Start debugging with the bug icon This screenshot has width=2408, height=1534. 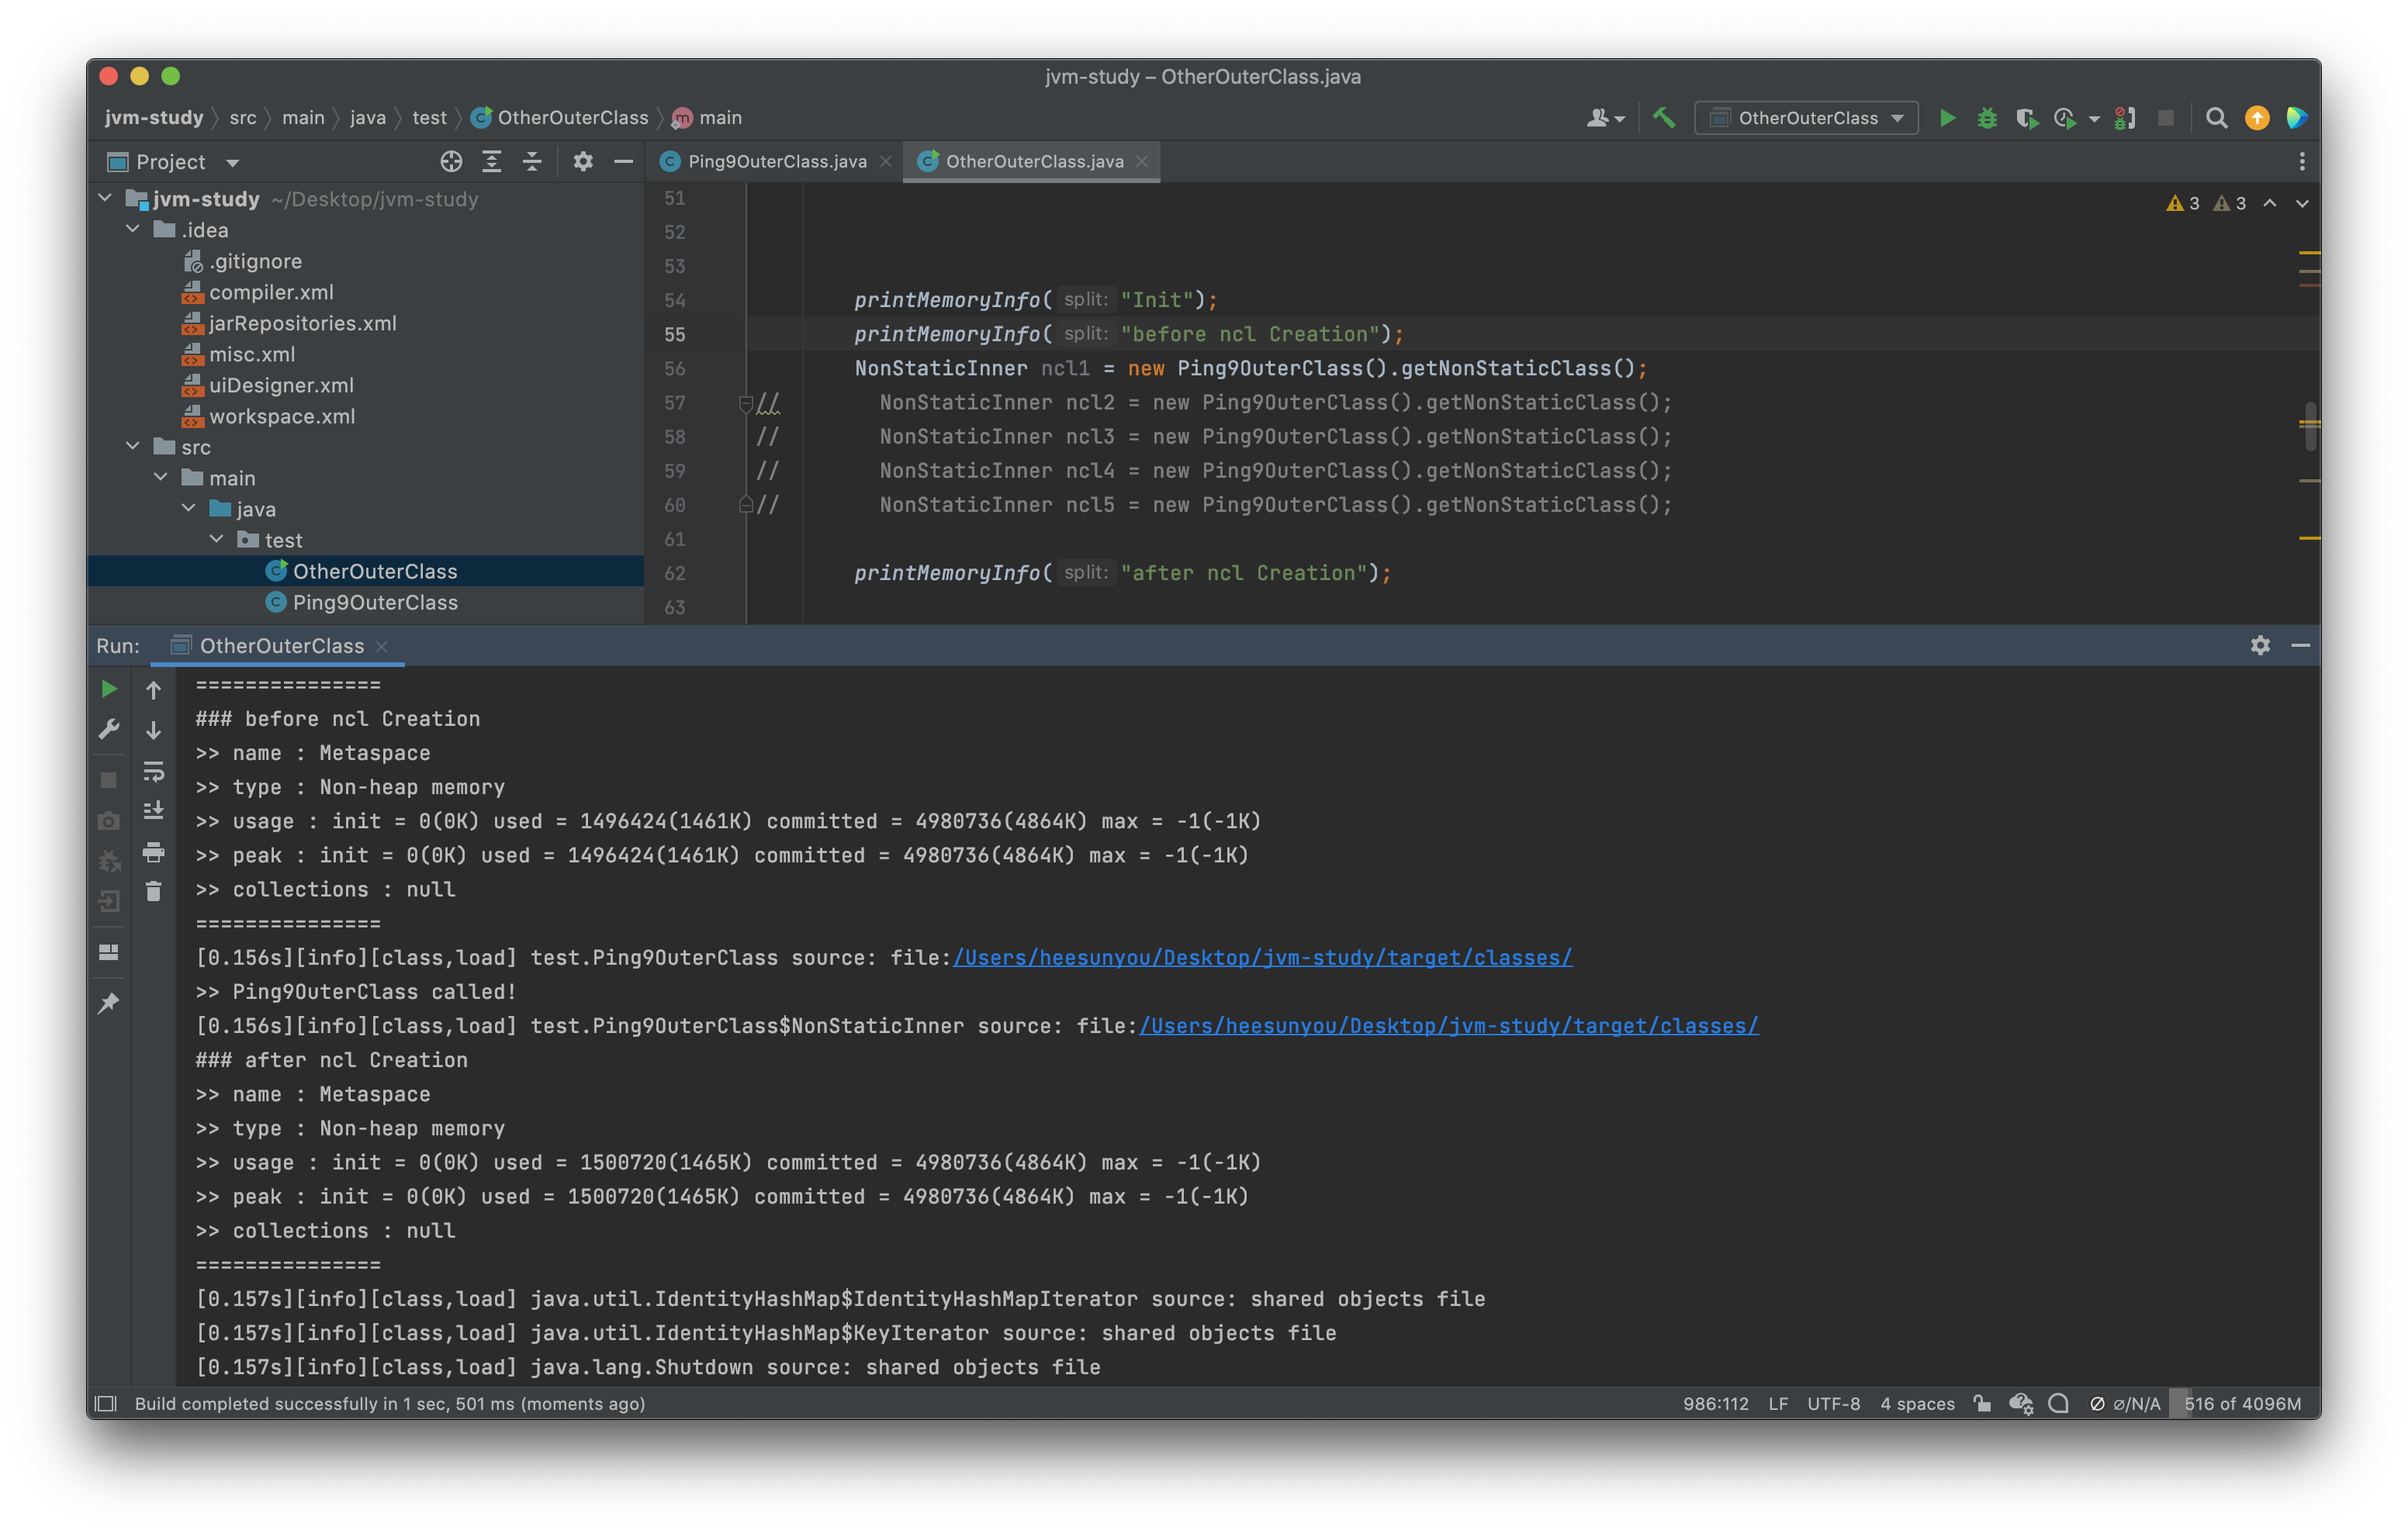[x=1987, y=118]
